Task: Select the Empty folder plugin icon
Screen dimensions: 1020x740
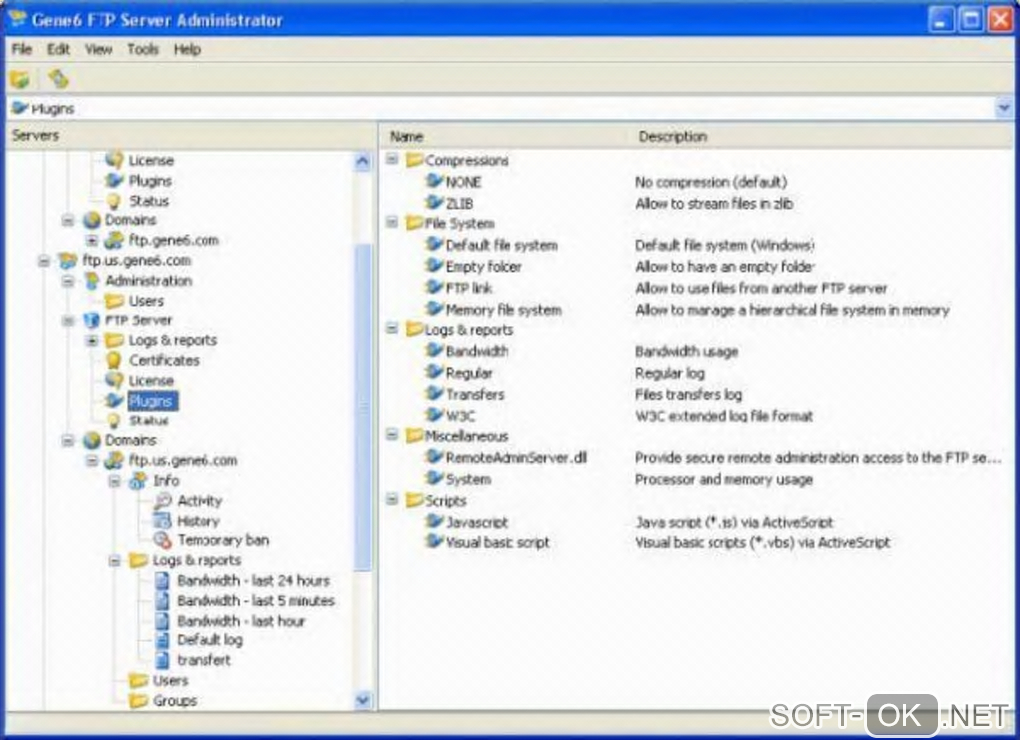Action: click(434, 266)
